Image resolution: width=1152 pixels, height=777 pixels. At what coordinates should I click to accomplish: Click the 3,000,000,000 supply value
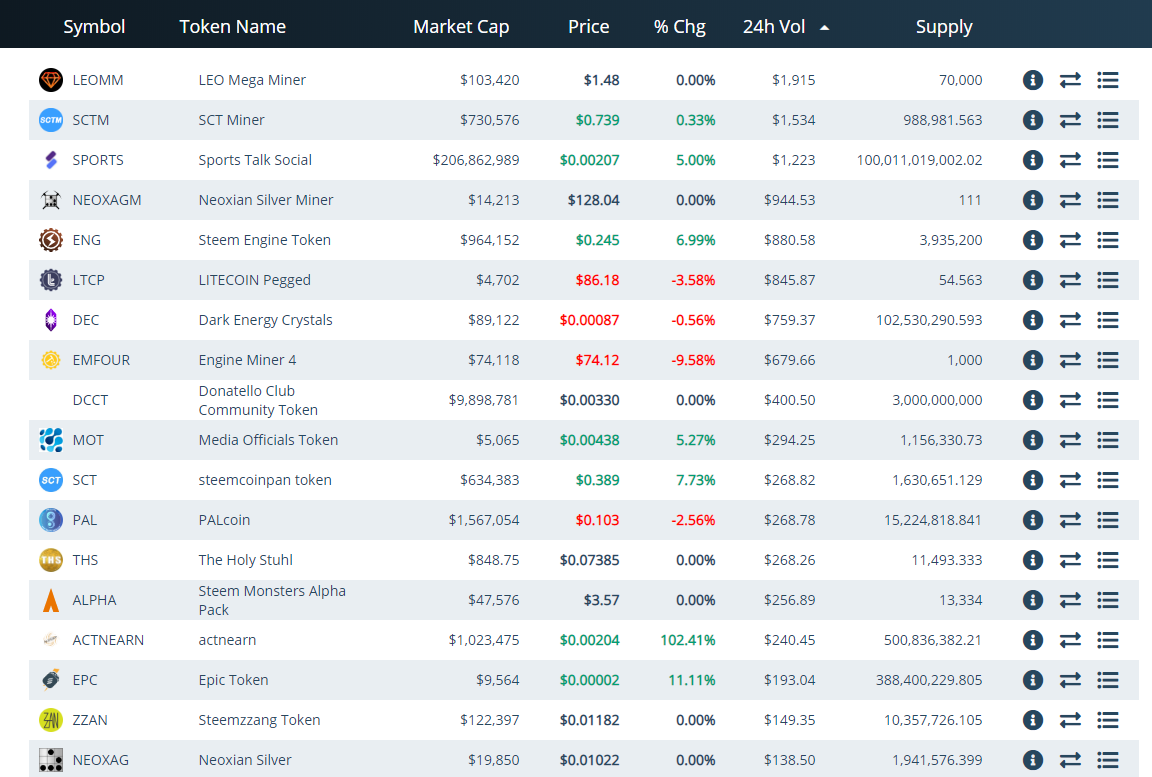[x=937, y=400]
